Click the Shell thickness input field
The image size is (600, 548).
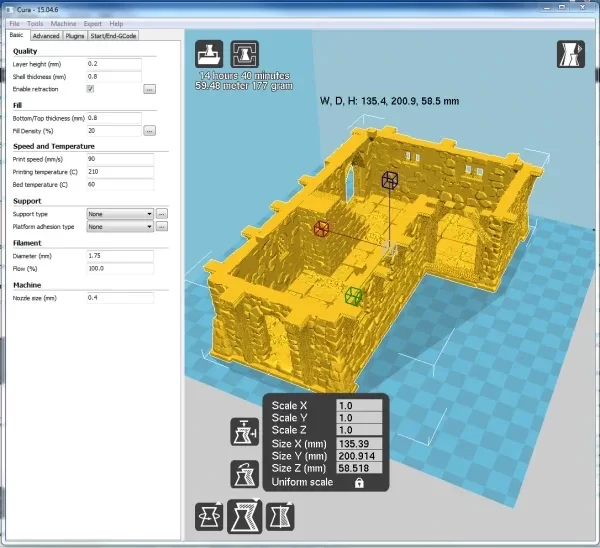pyautogui.click(x=114, y=77)
